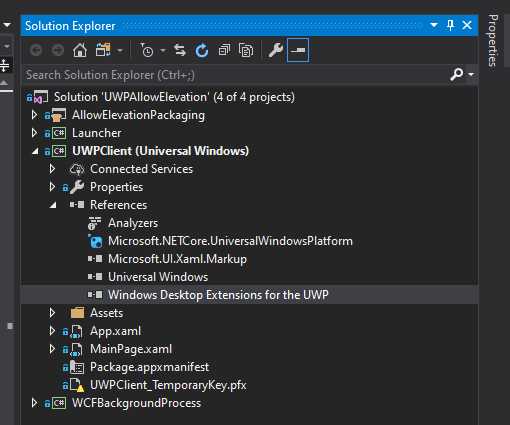
Task: Click the Package.appxmanifest file icon
Action: (77, 367)
